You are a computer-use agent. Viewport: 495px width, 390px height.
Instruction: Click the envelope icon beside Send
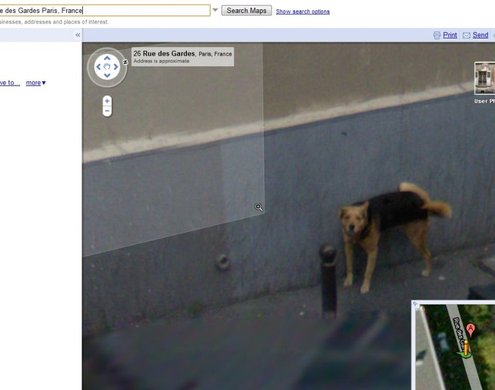[466, 35]
